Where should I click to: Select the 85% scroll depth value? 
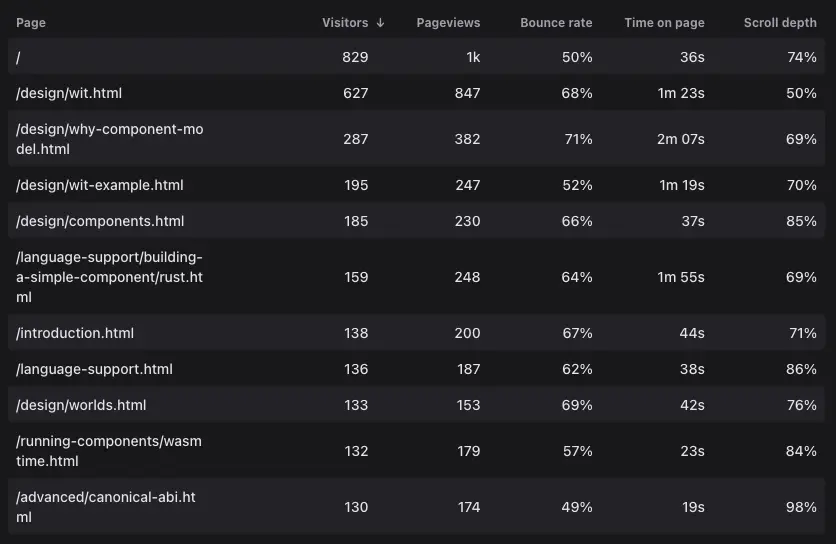coord(801,221)
